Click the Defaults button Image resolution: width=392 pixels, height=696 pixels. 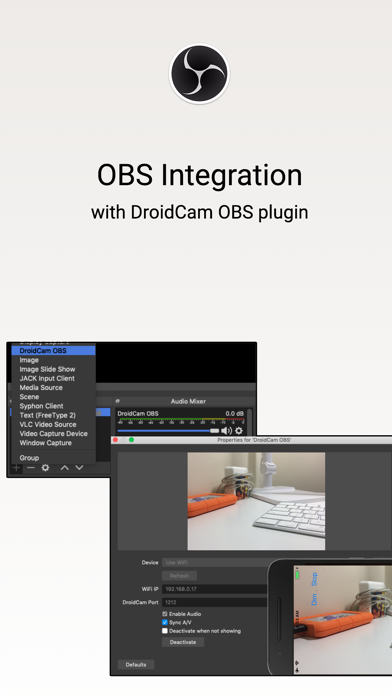point(136,664)
